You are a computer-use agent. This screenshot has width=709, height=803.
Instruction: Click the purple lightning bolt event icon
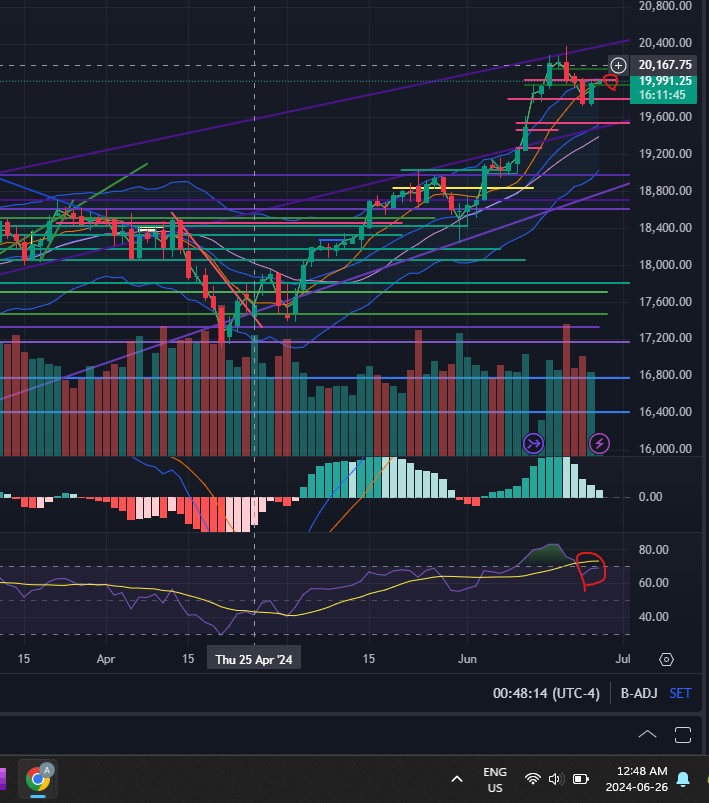pyautogui.click(x=599, y=442)
